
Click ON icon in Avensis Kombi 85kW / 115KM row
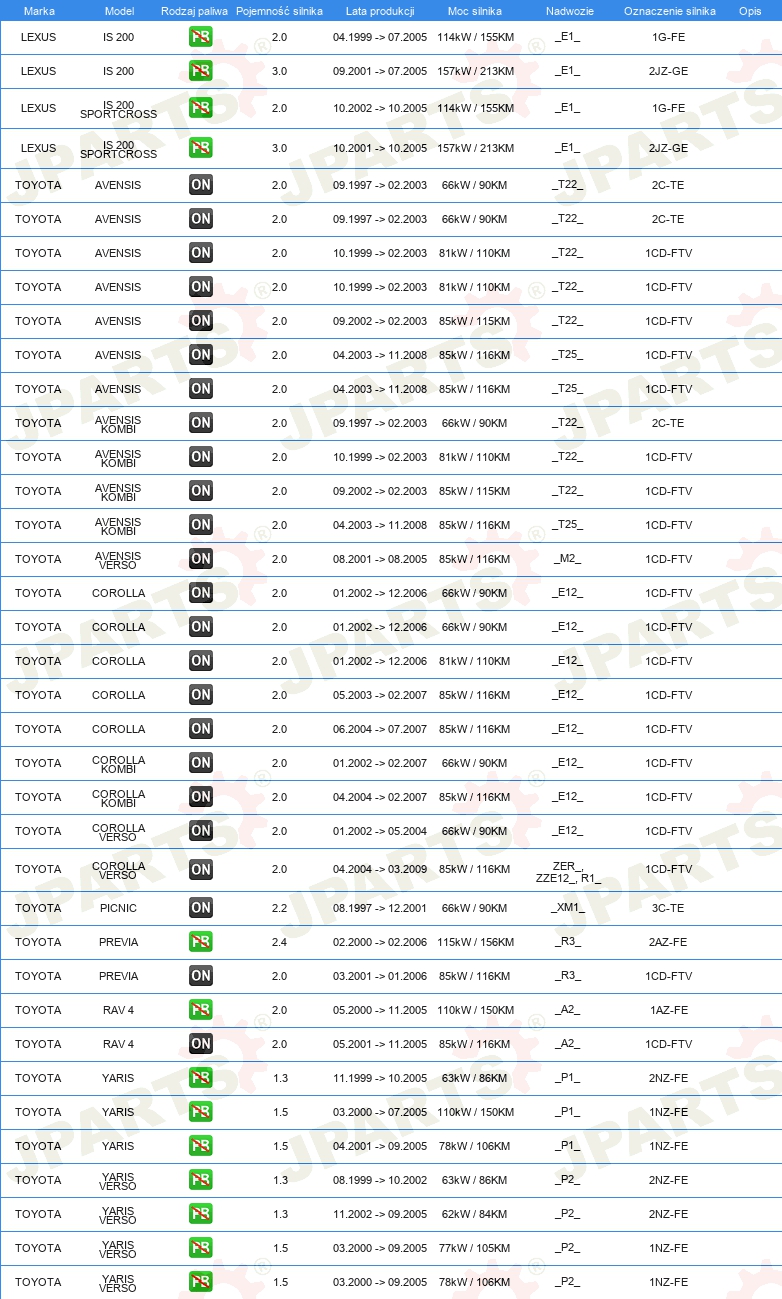pyautogui.click(x=201, y=491)
